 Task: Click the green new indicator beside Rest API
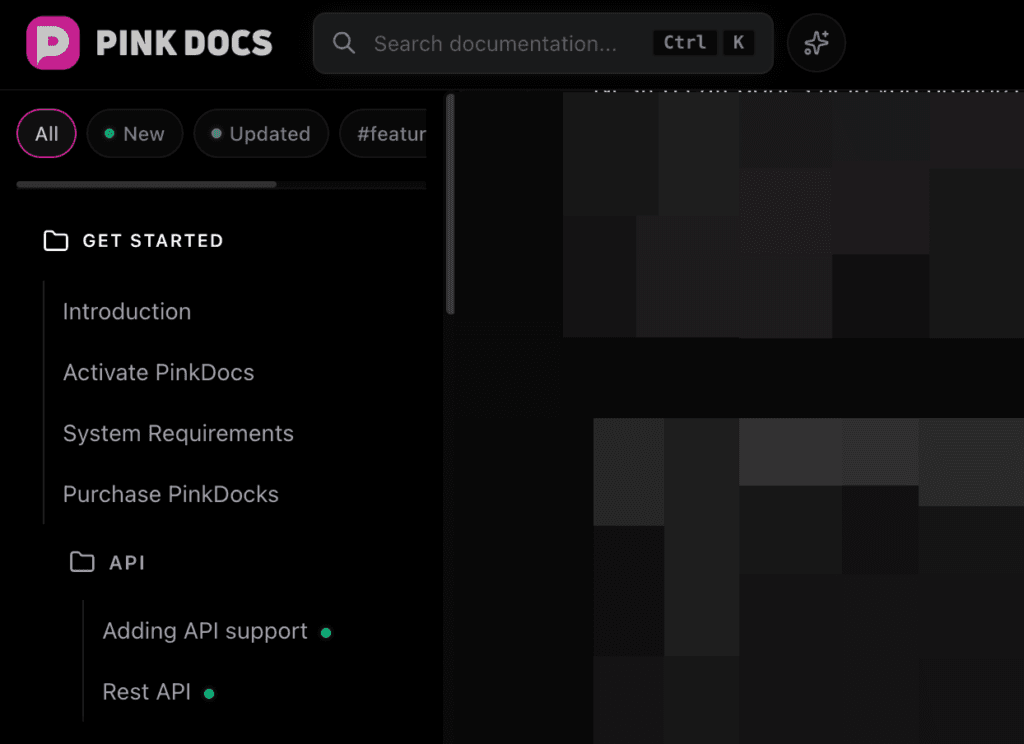[x=208, y=692]
